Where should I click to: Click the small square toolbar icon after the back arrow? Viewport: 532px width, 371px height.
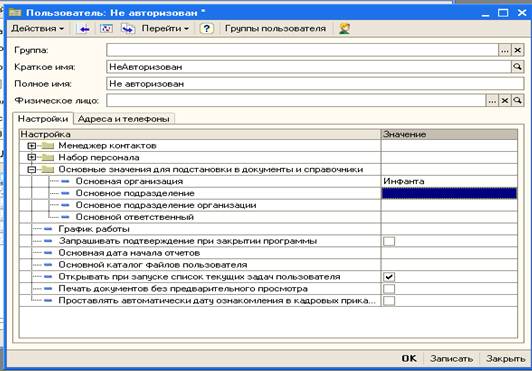click(106, 29)
